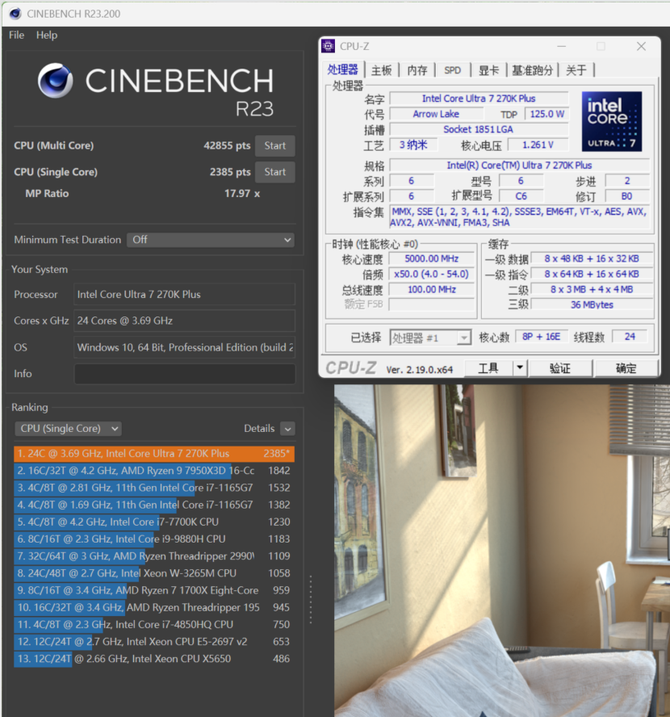Open the 工具 dropdown arrow in CPU-Z
Image resolution: width=670 pixels, height=717 pixels.
point(519,368)
